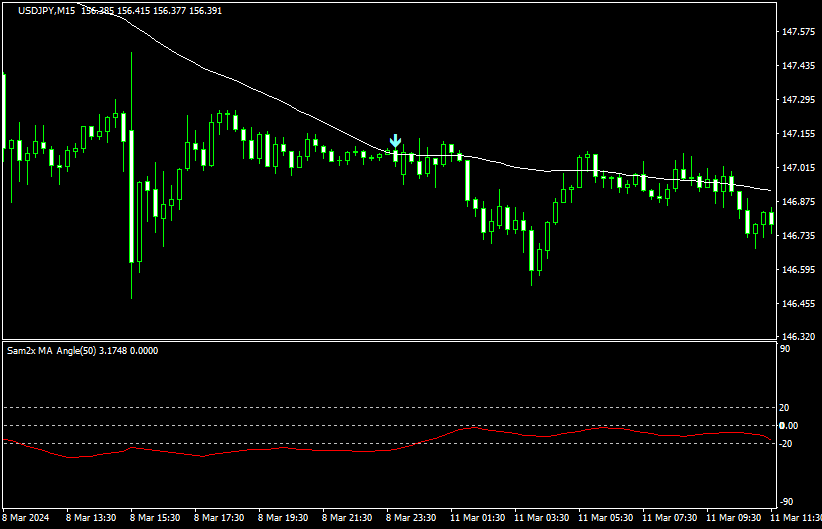Click the 8 Mar 17:30 time label
This screenshot has width=822, height=529.
pyautogui.click(x=219, y=519)
